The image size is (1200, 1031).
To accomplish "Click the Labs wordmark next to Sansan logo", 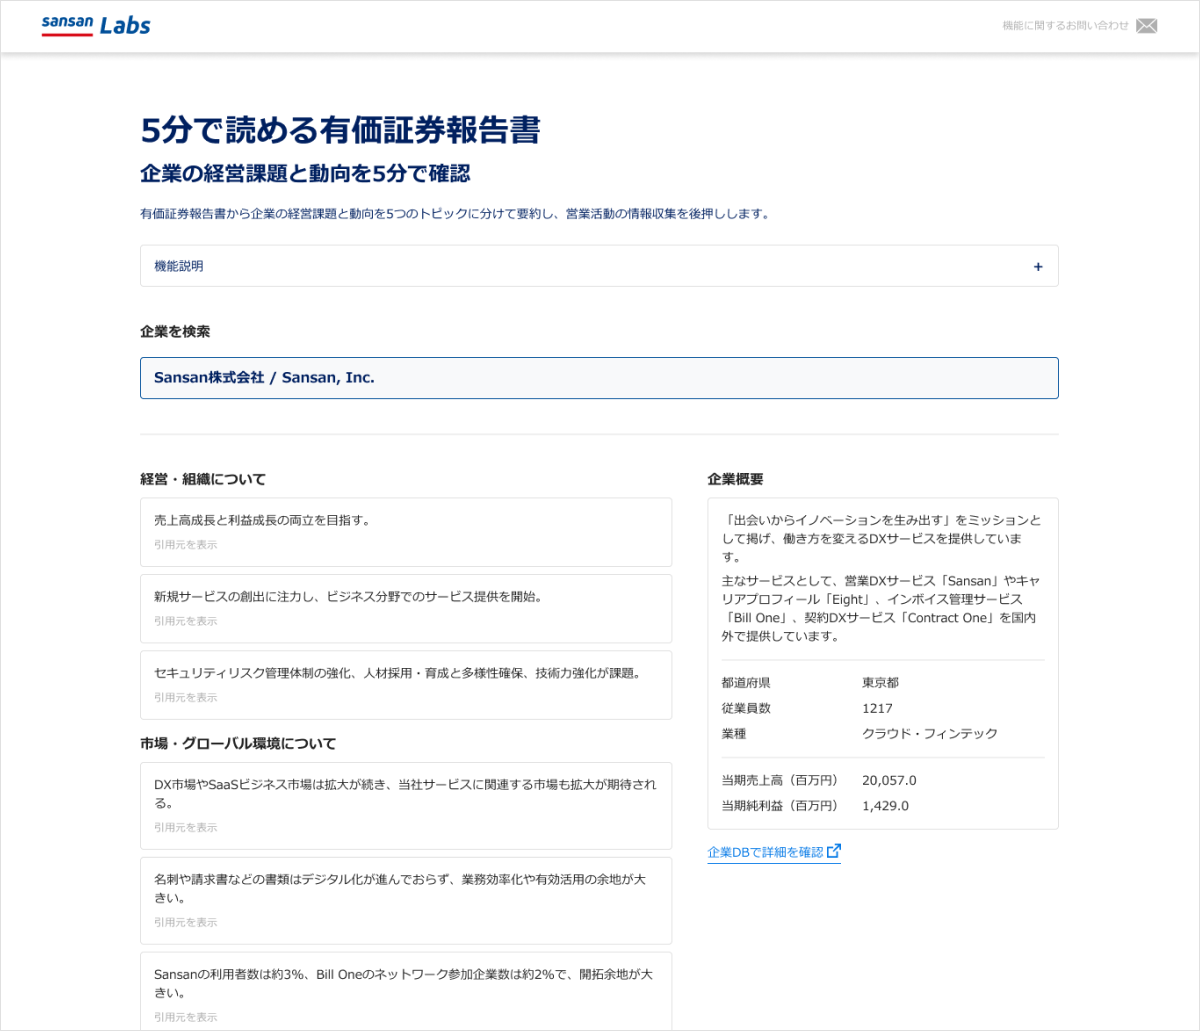I will tap(127, 25).
